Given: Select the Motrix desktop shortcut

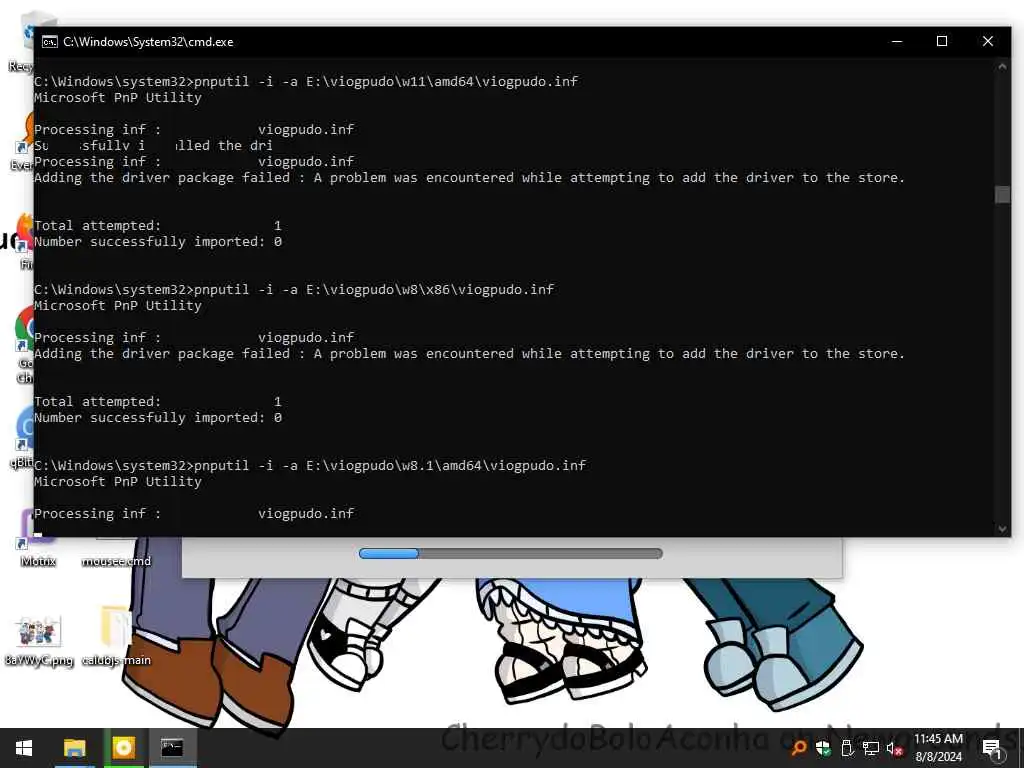Looking at the screenshot, I should (37, 539).
